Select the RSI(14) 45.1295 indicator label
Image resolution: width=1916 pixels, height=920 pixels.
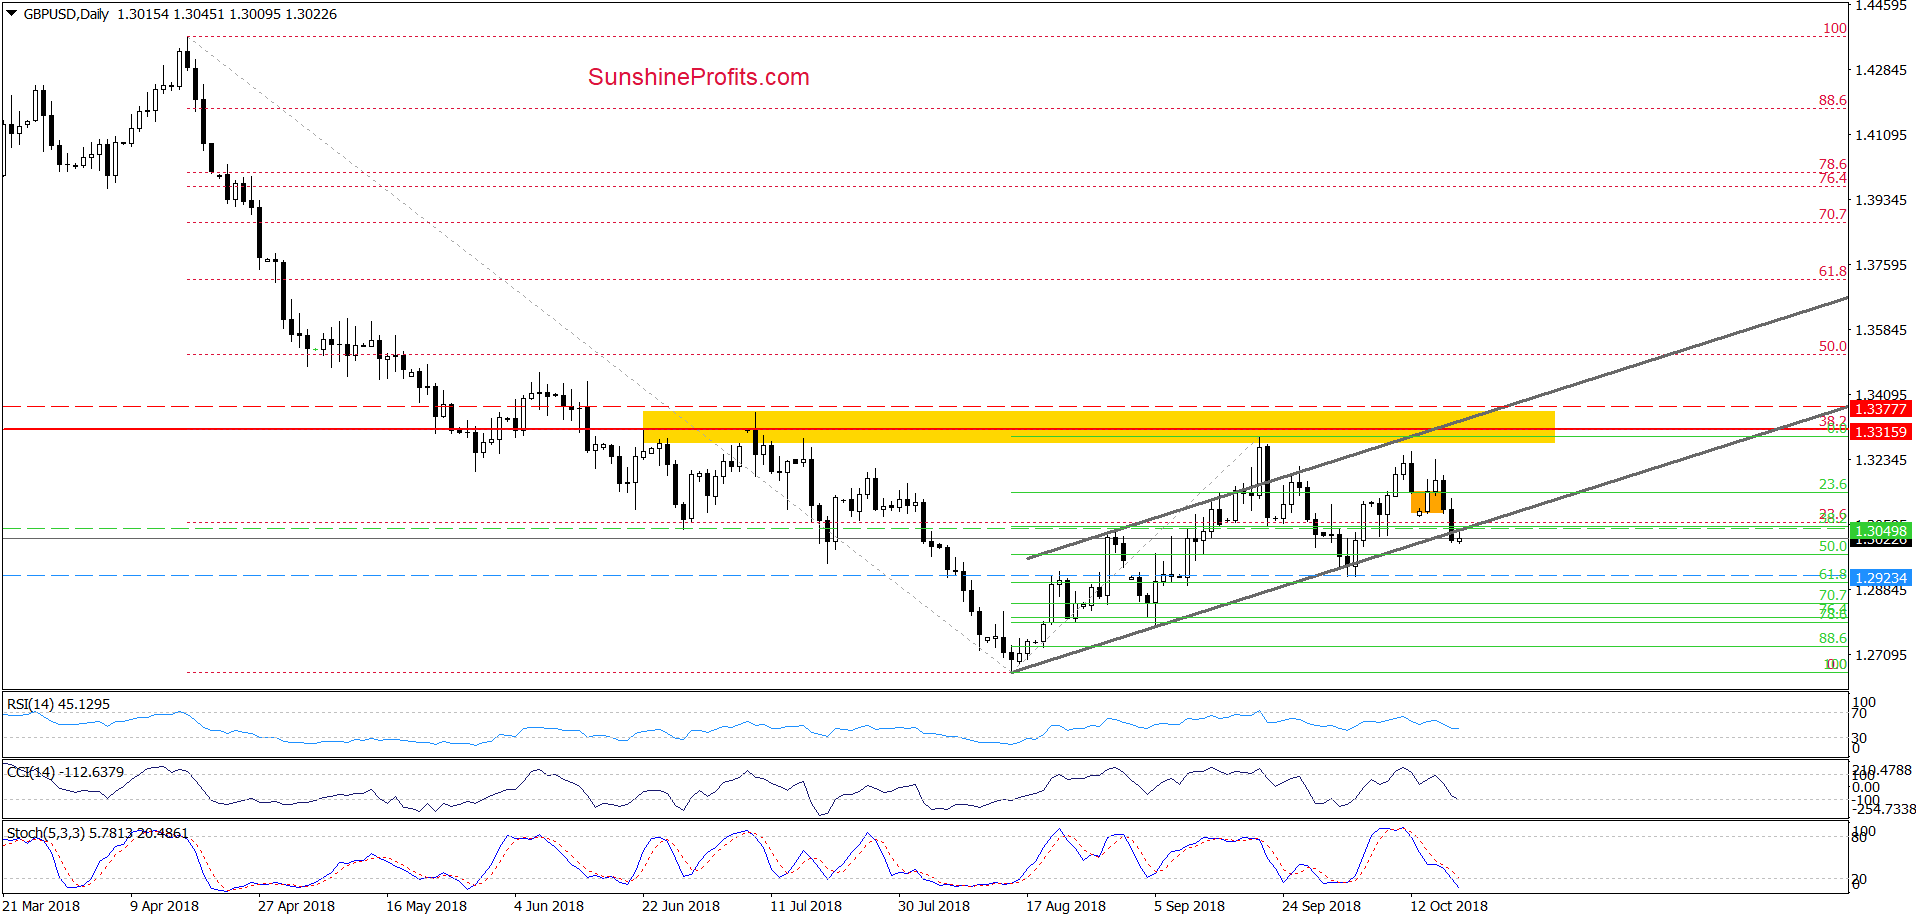(x=58, y=704)
